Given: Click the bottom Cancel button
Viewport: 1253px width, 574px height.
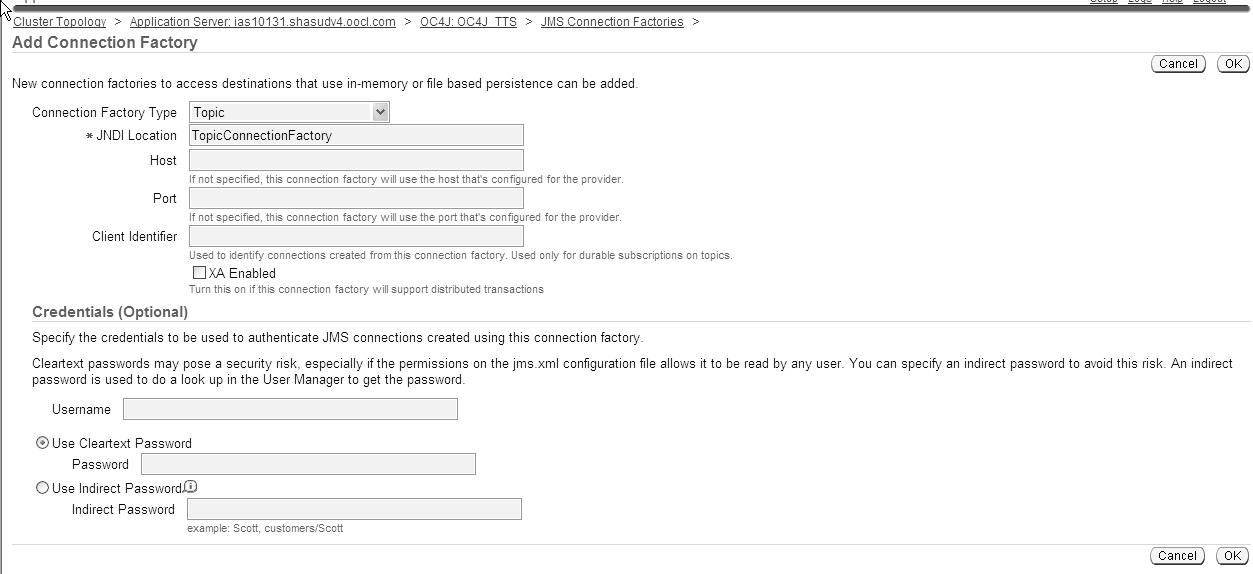Looking at the screenshot, I should point(1178,556).
